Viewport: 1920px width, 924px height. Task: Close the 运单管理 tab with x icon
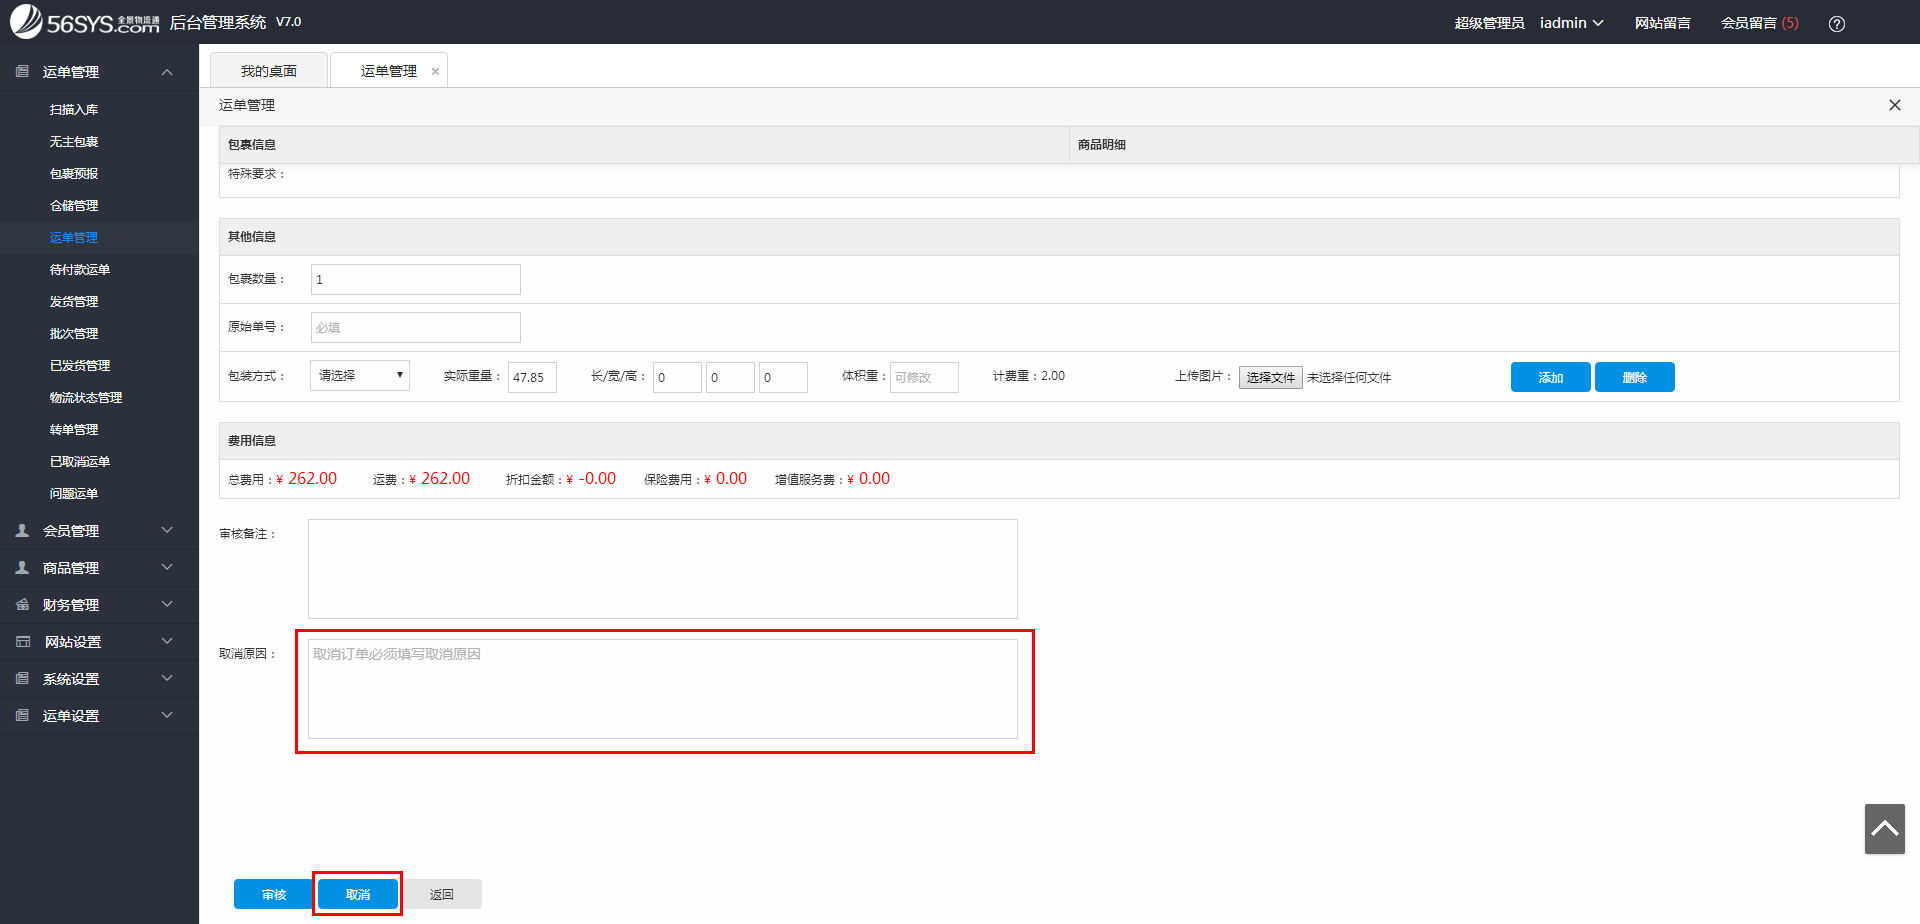[x=435, y=72]
